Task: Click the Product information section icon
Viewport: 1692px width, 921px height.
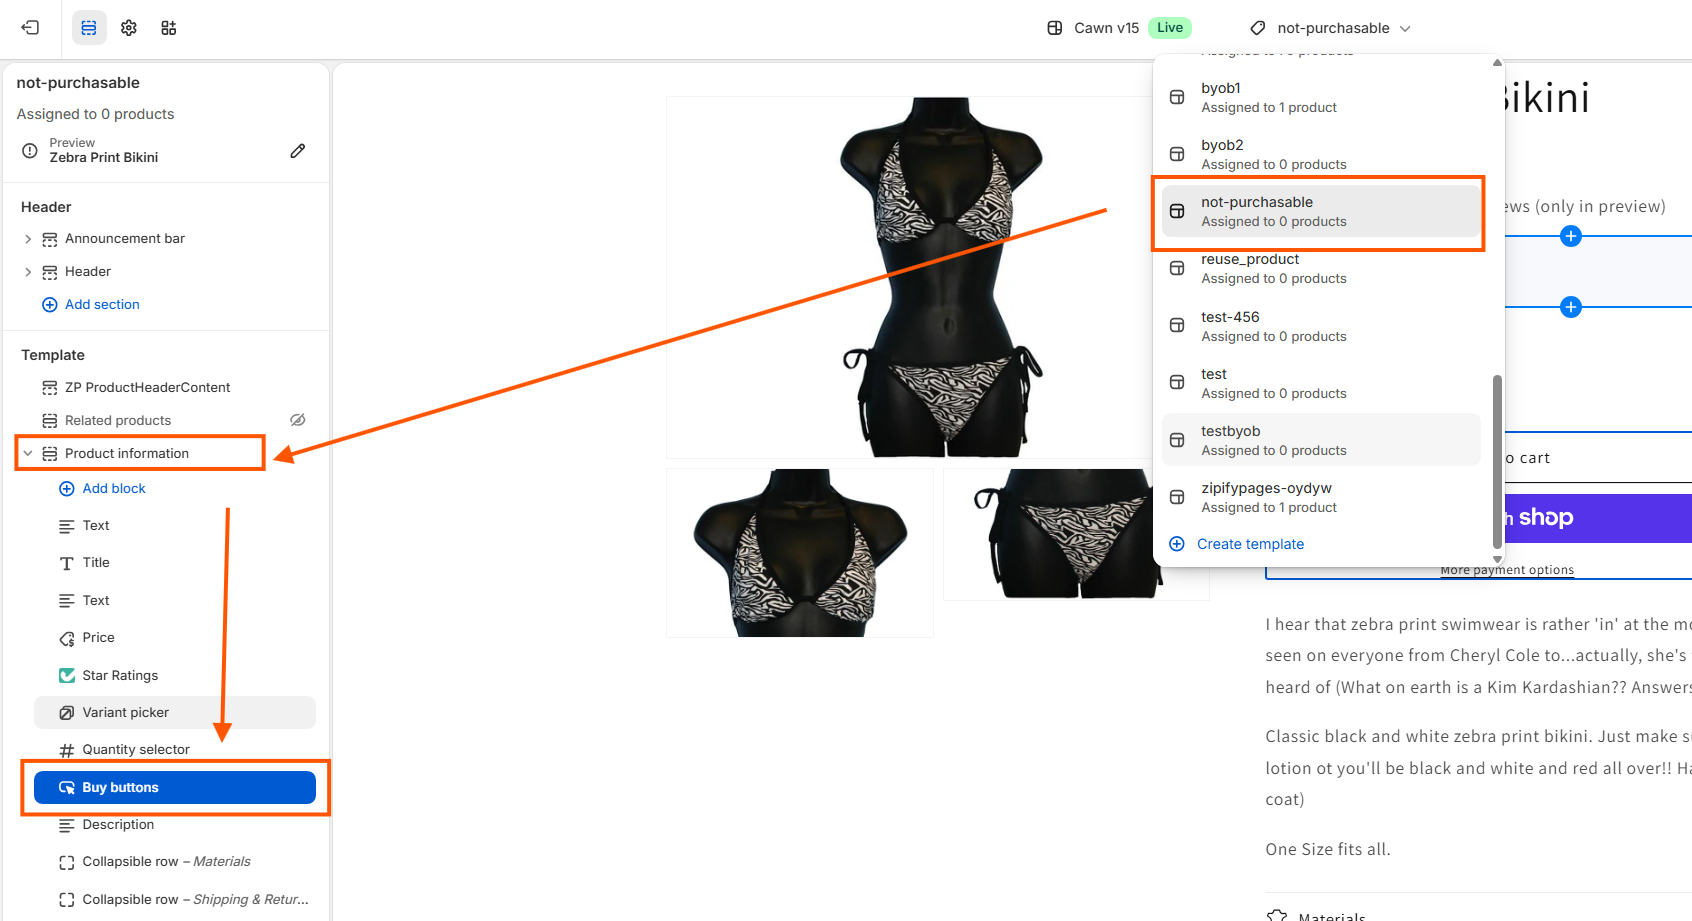Action: [x=49, y=454]
